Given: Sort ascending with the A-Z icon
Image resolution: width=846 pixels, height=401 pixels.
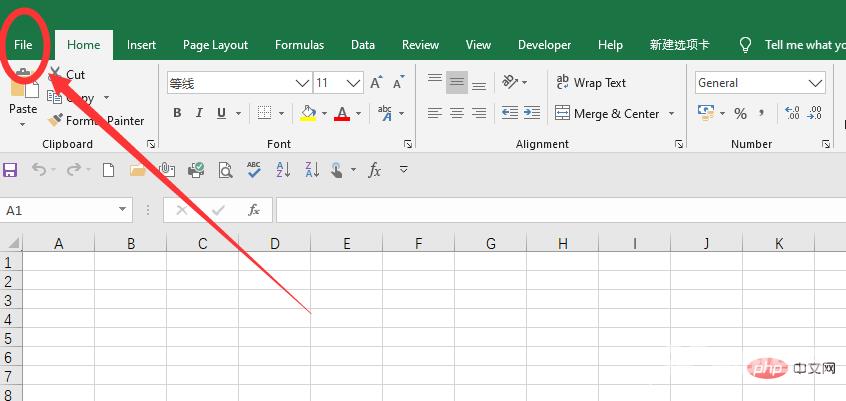Looking at the screenshot, I should [x=282, y=170].
